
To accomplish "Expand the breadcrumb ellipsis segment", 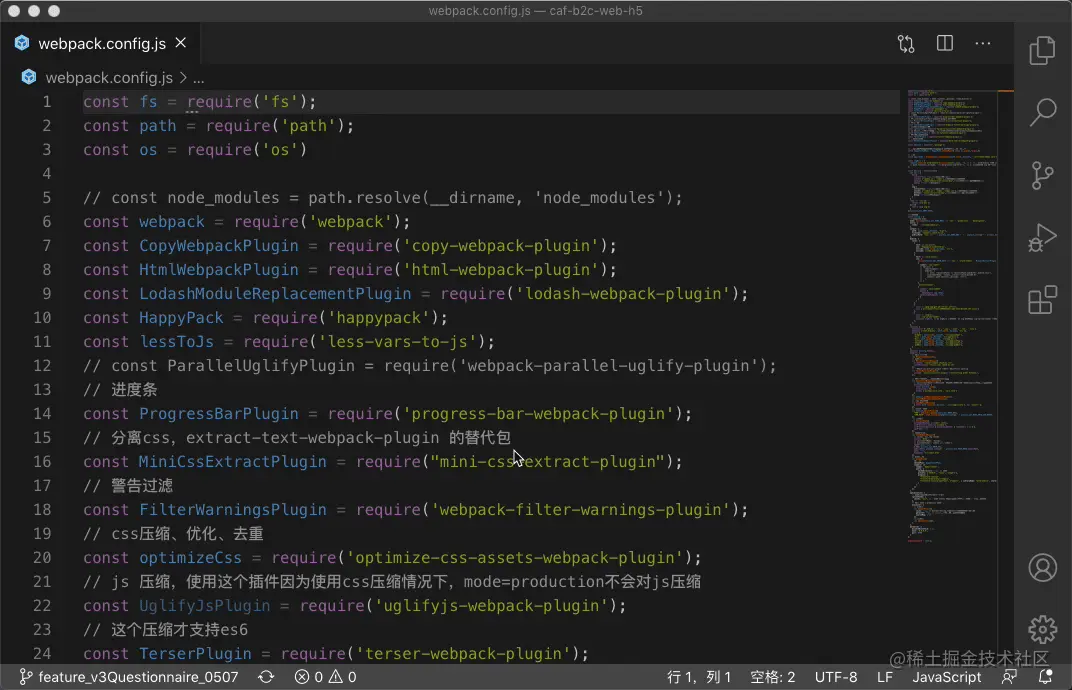I will [198, 78].
